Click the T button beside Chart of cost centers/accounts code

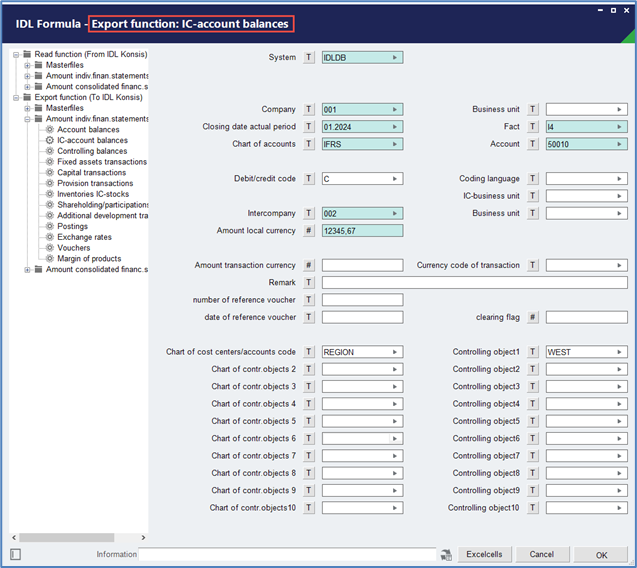[x=309, y=352]
